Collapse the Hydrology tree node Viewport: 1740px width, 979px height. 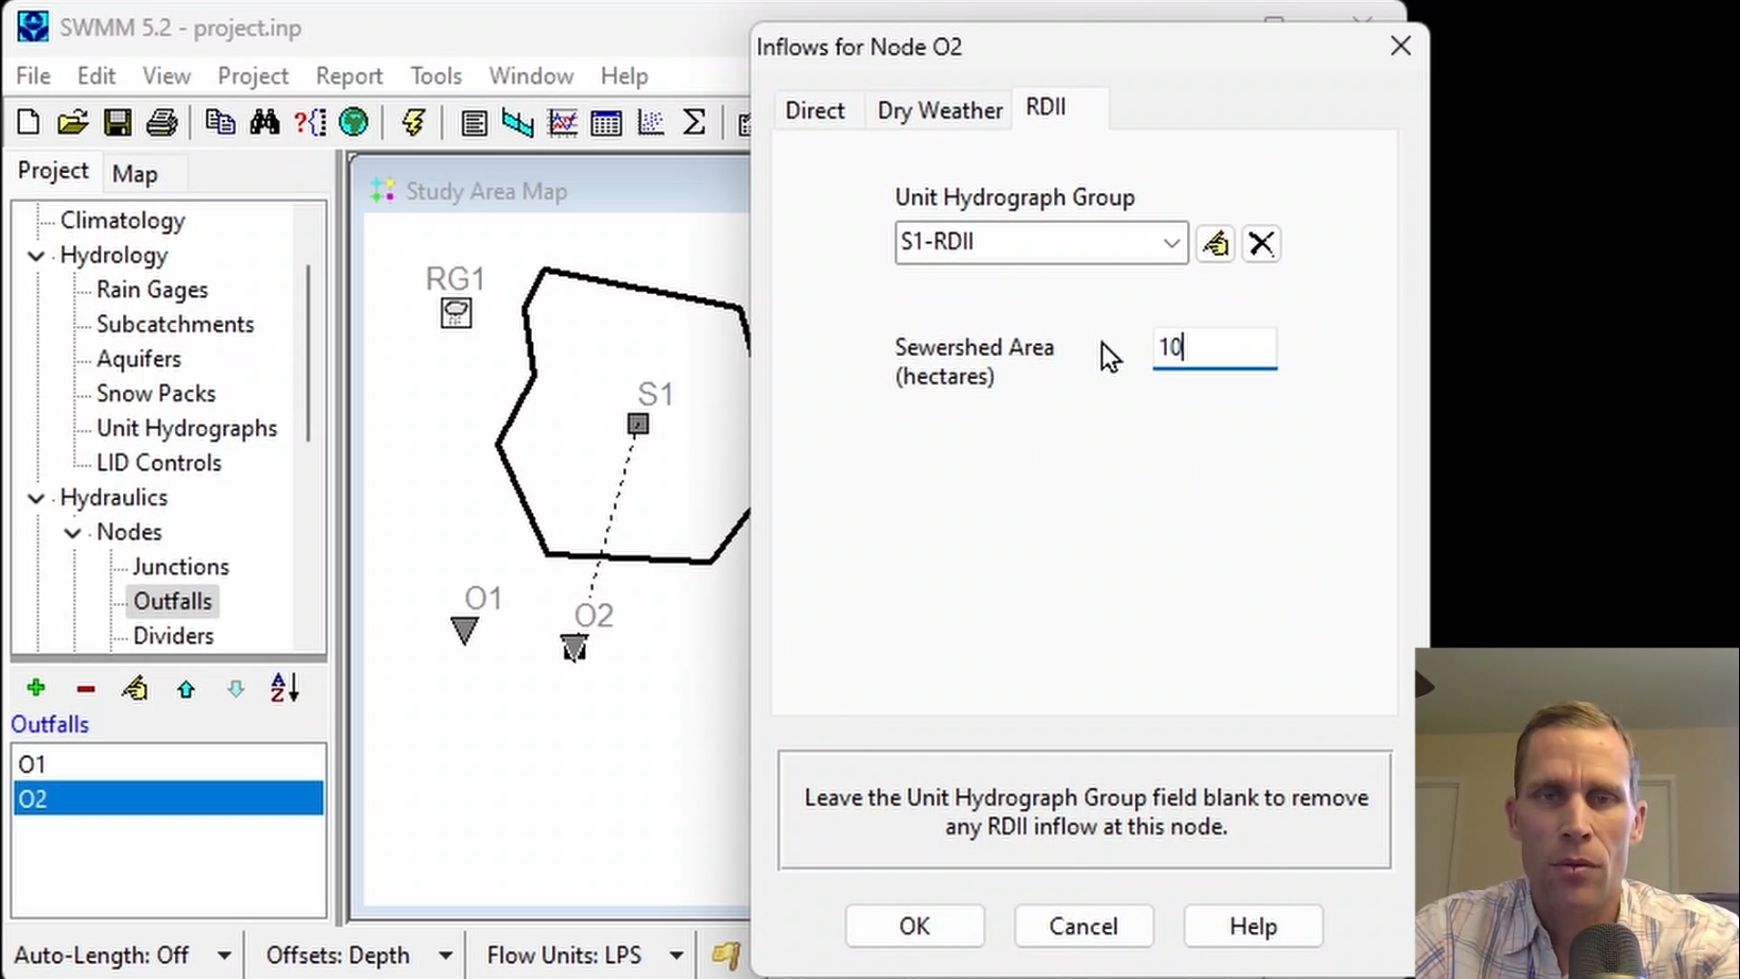tap(36, 256)
